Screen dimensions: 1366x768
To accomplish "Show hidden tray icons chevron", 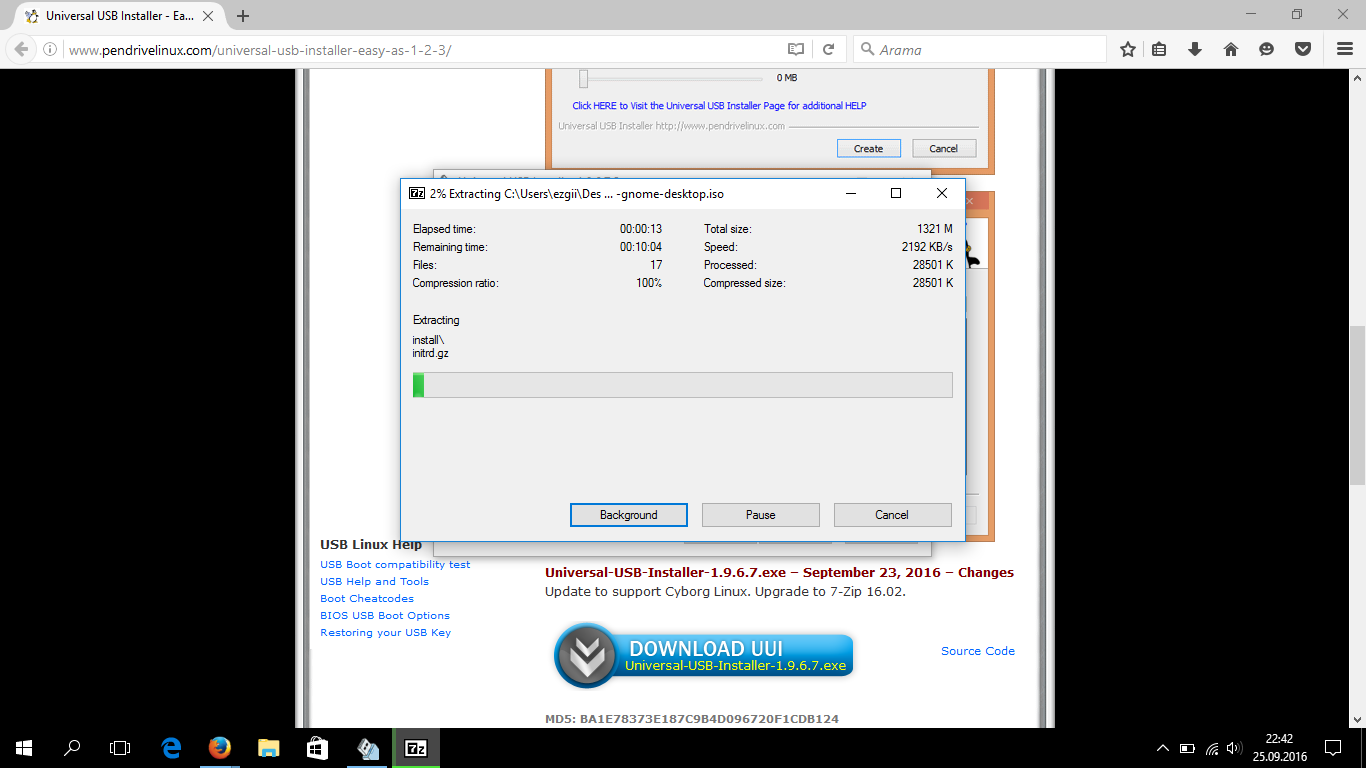I will [1163, 748].
